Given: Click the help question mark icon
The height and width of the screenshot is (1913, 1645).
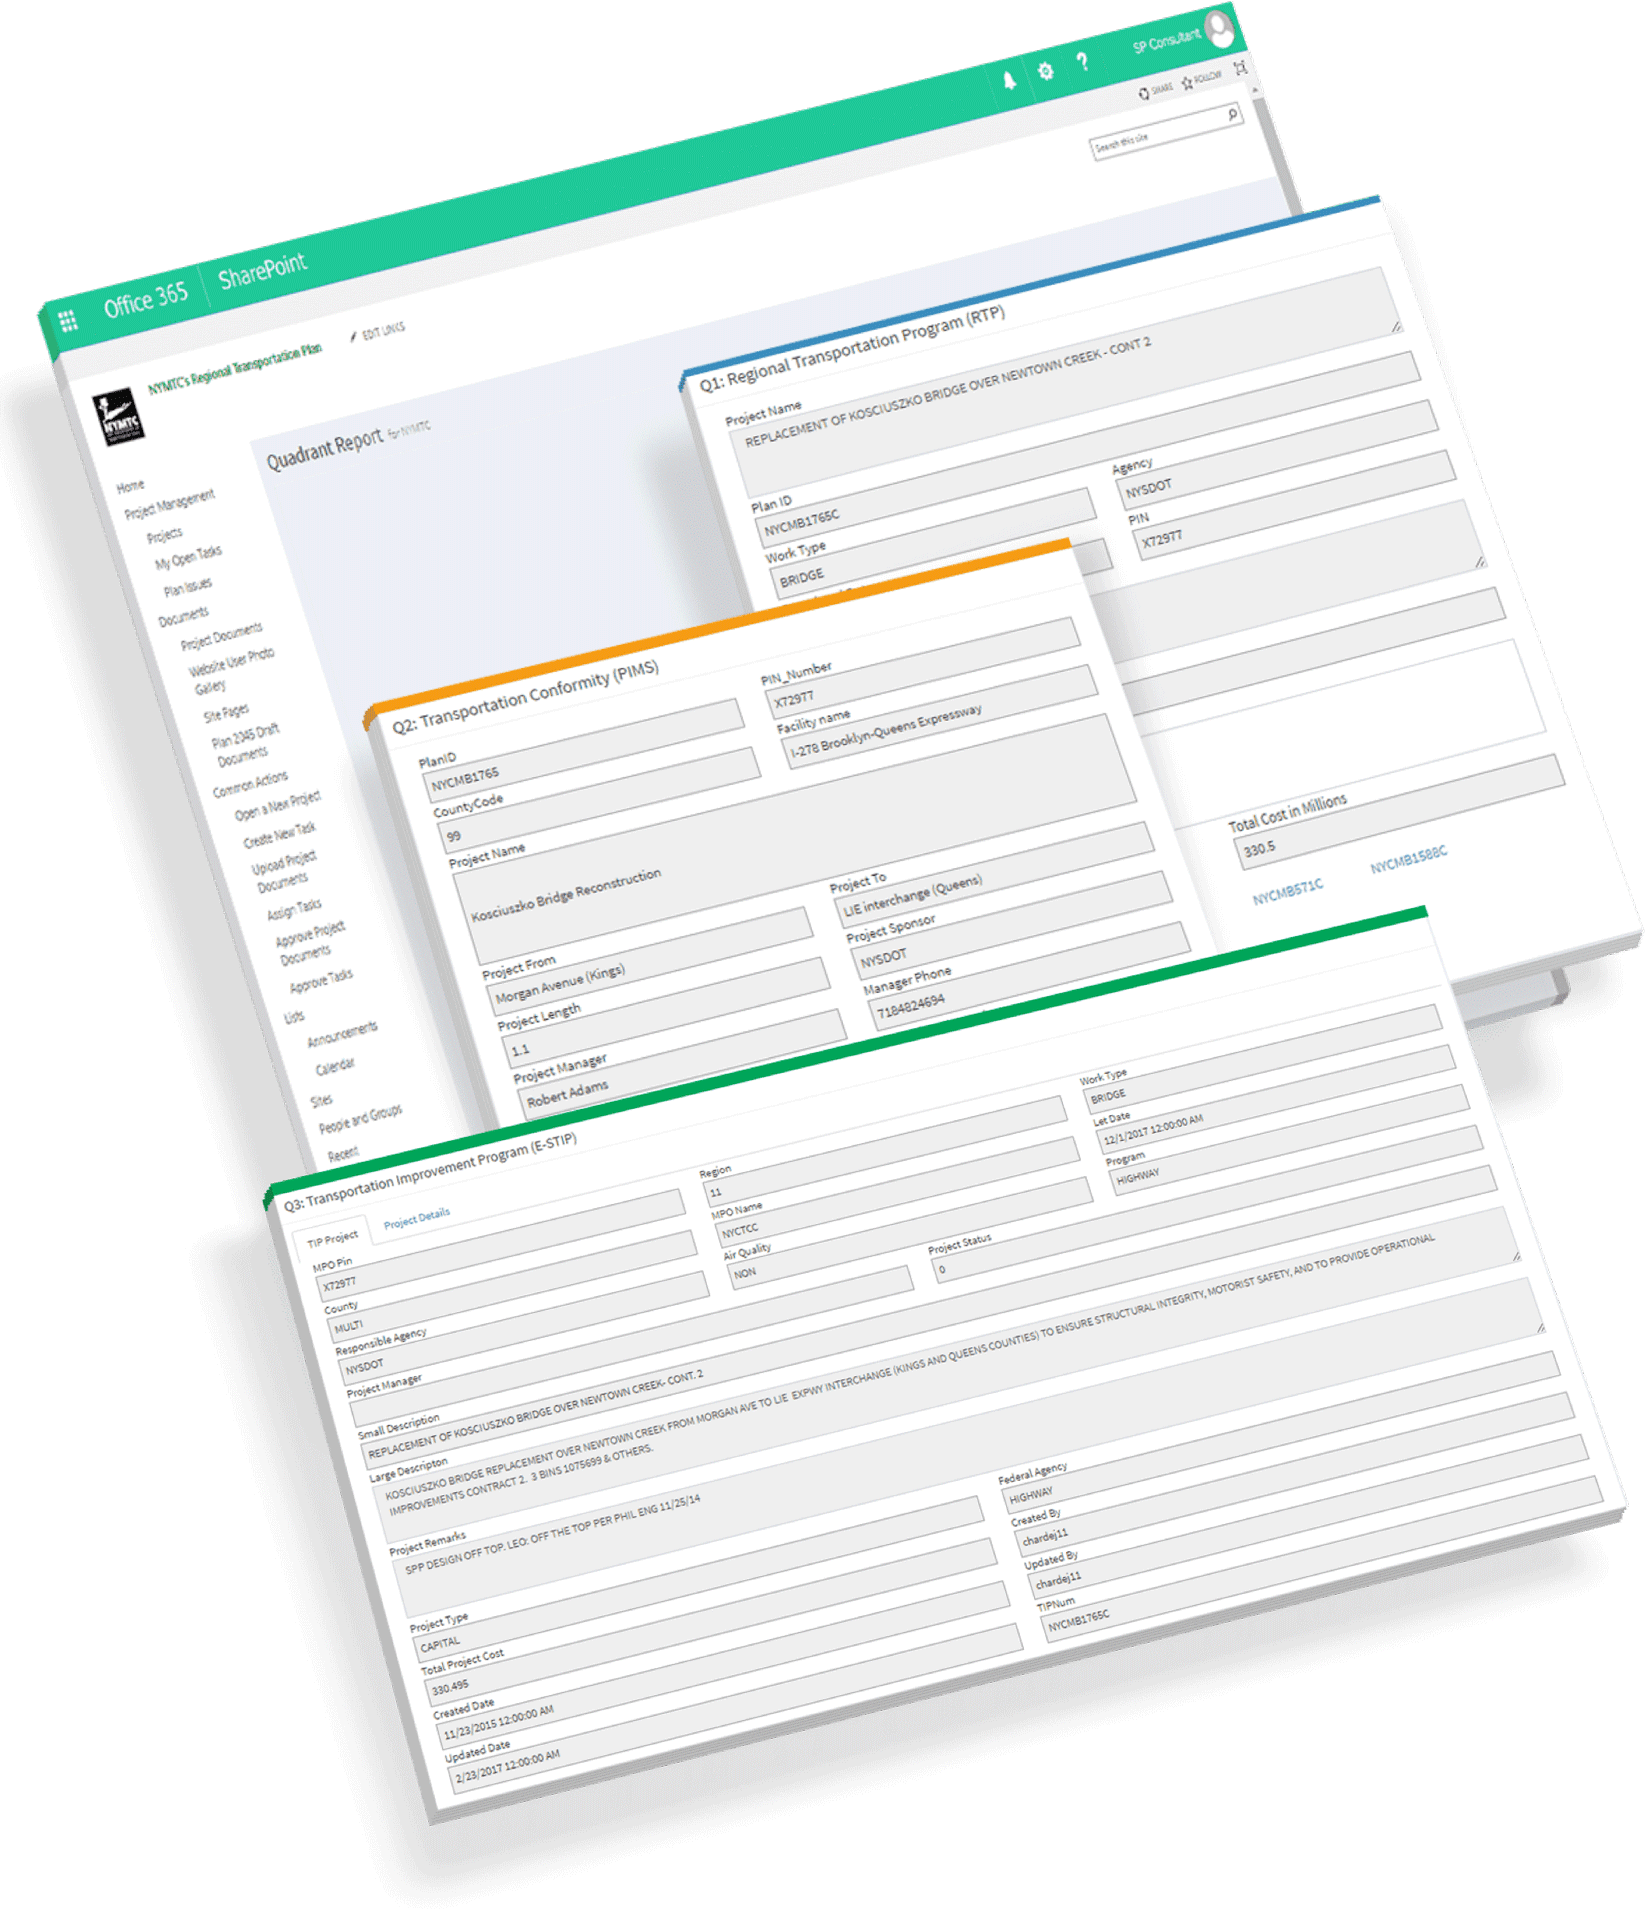Looking at the screenshot, I should click(x=1083, y=63).
